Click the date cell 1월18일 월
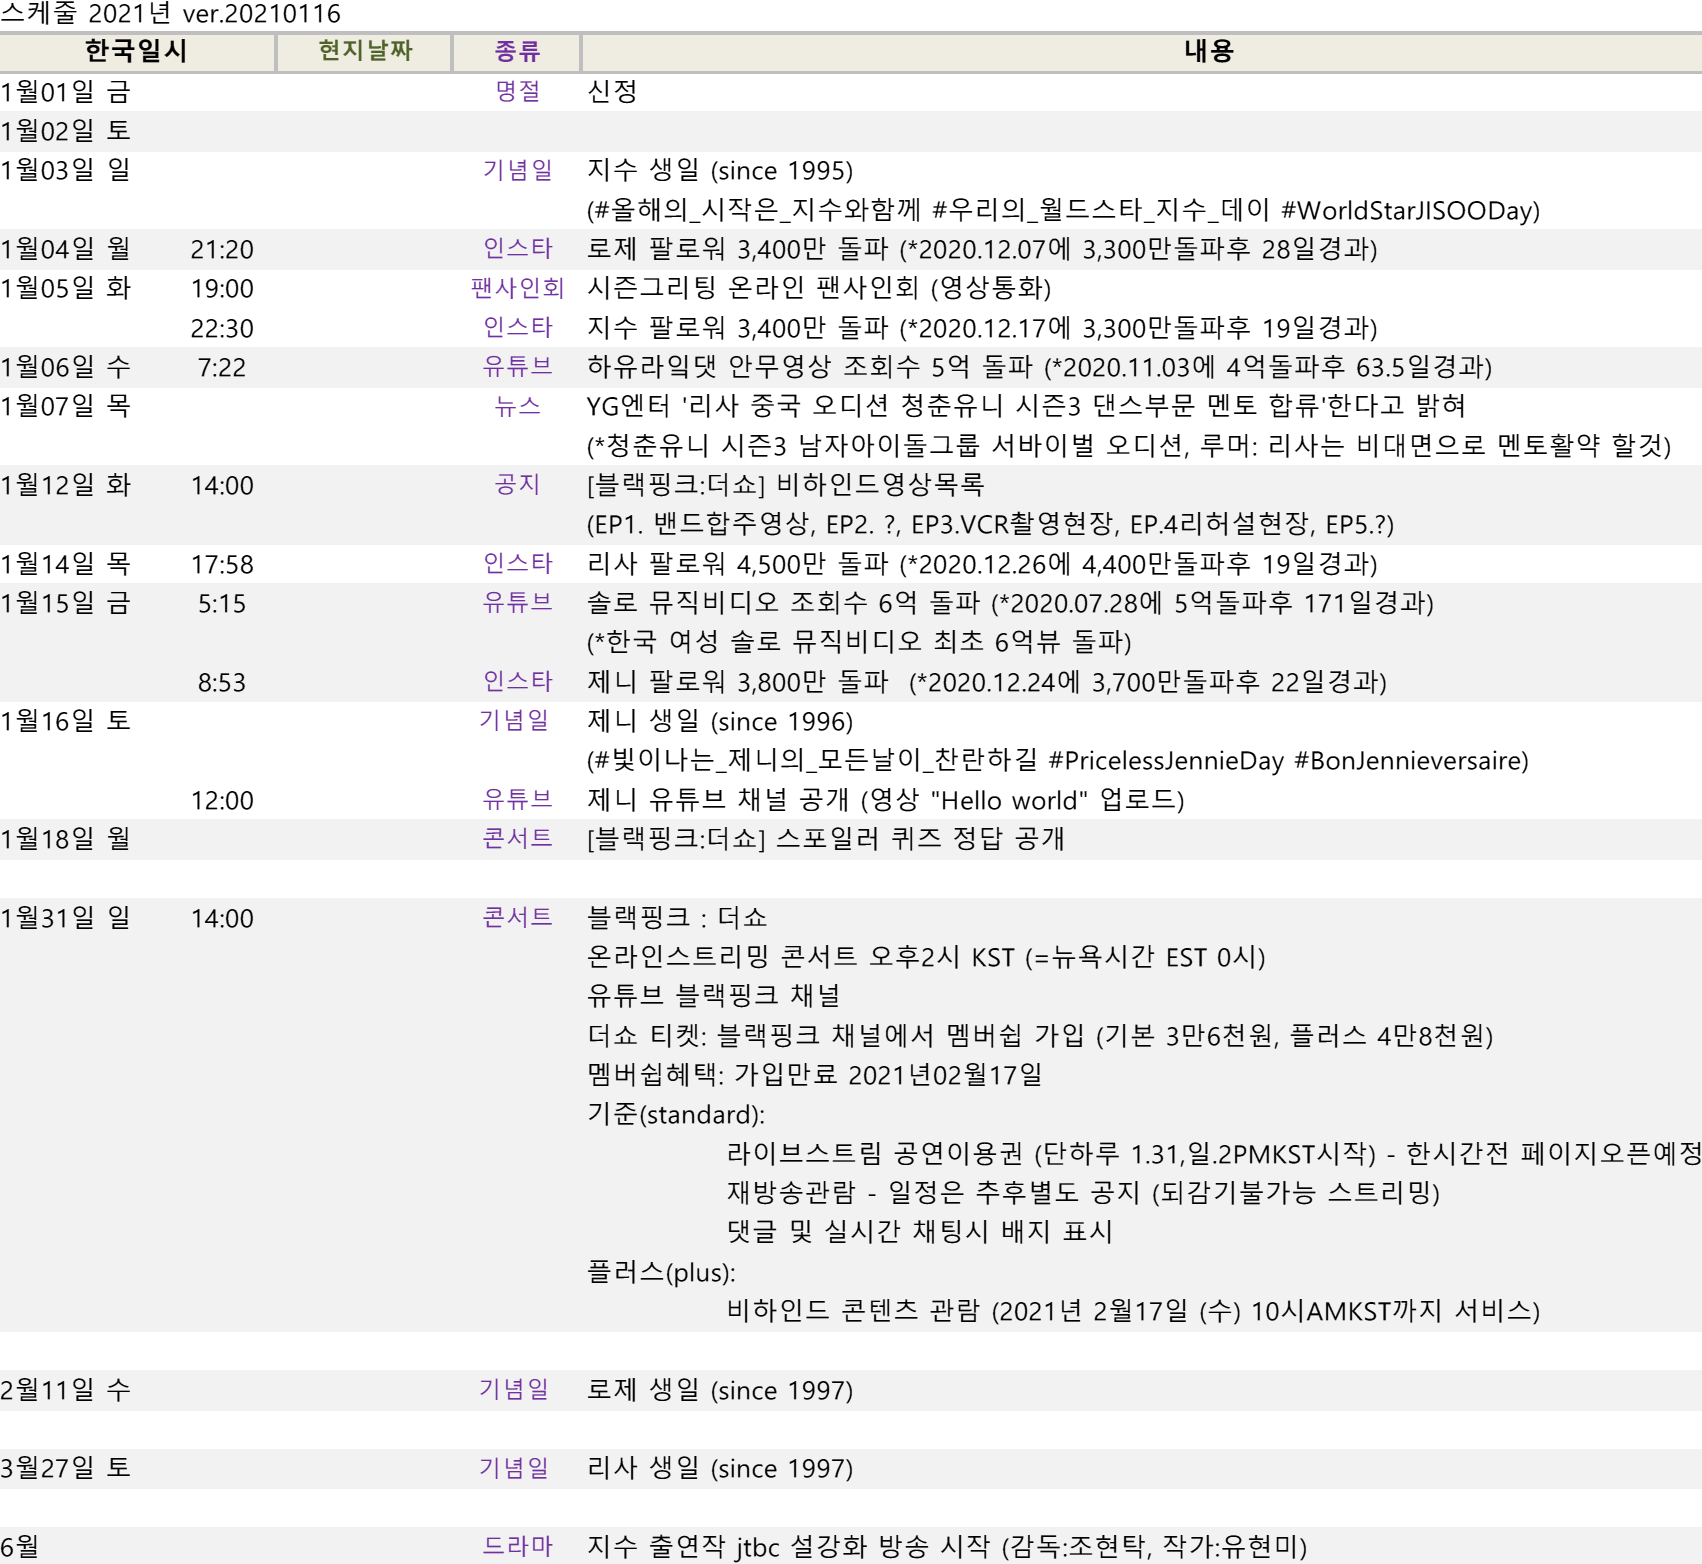The width and height of the screenshot is (1702, 1564). pyautogui.click(x=66, y=839)
